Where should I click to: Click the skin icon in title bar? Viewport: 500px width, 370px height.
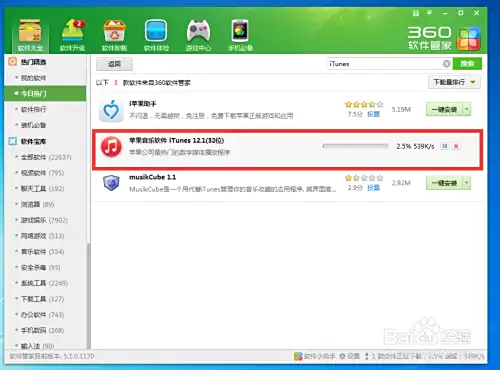(416, 13)
